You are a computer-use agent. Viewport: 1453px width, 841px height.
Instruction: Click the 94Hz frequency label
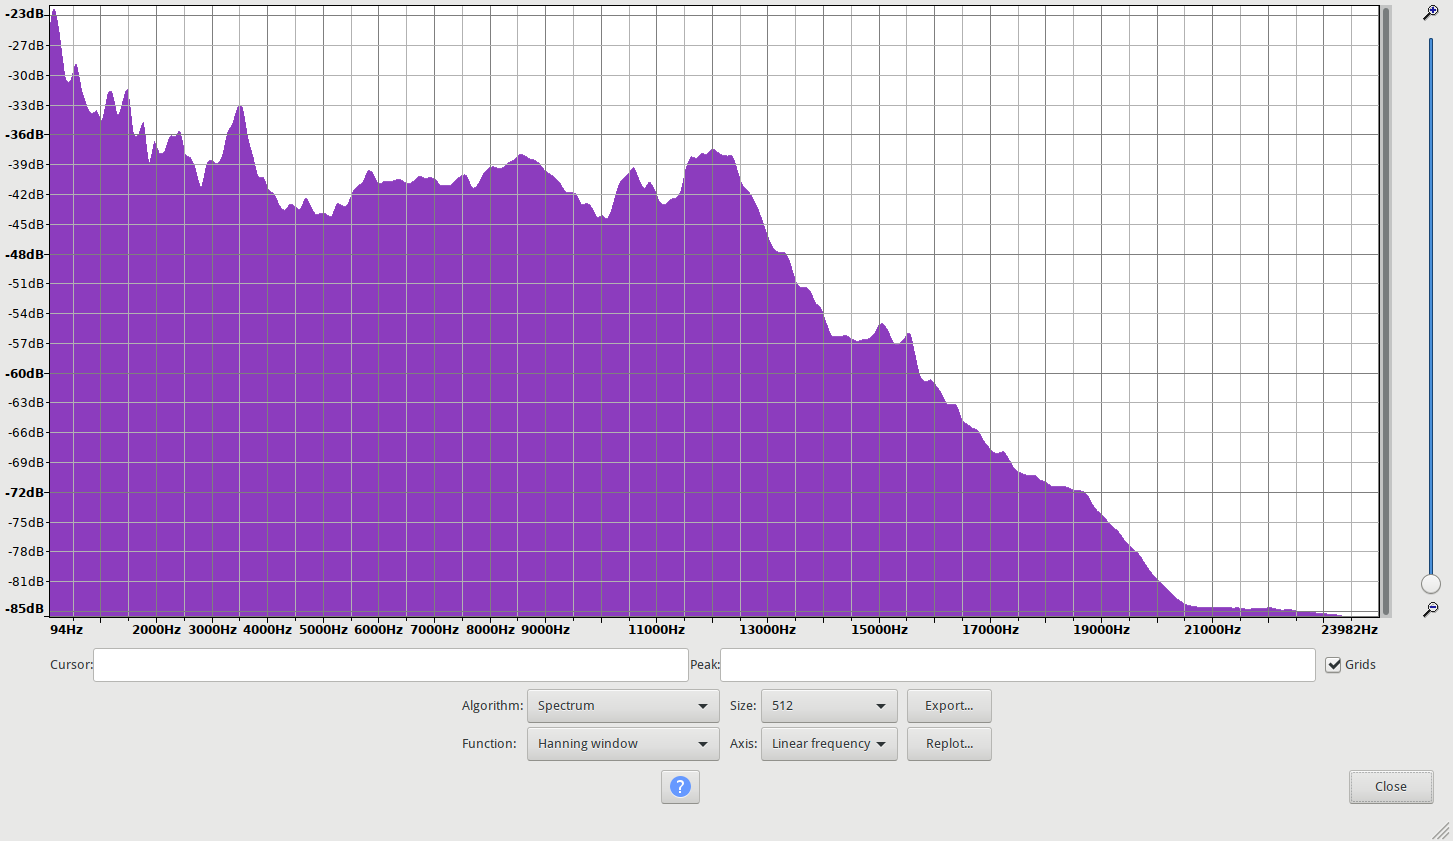tap(67, 629)
